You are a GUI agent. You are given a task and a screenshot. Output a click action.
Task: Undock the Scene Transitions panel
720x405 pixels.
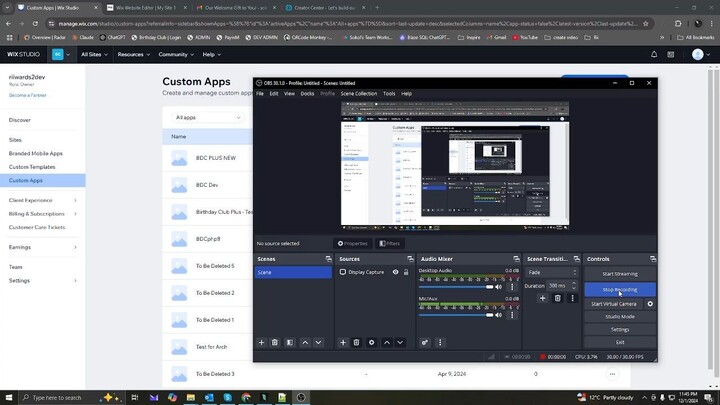click(x=577, y=259)
